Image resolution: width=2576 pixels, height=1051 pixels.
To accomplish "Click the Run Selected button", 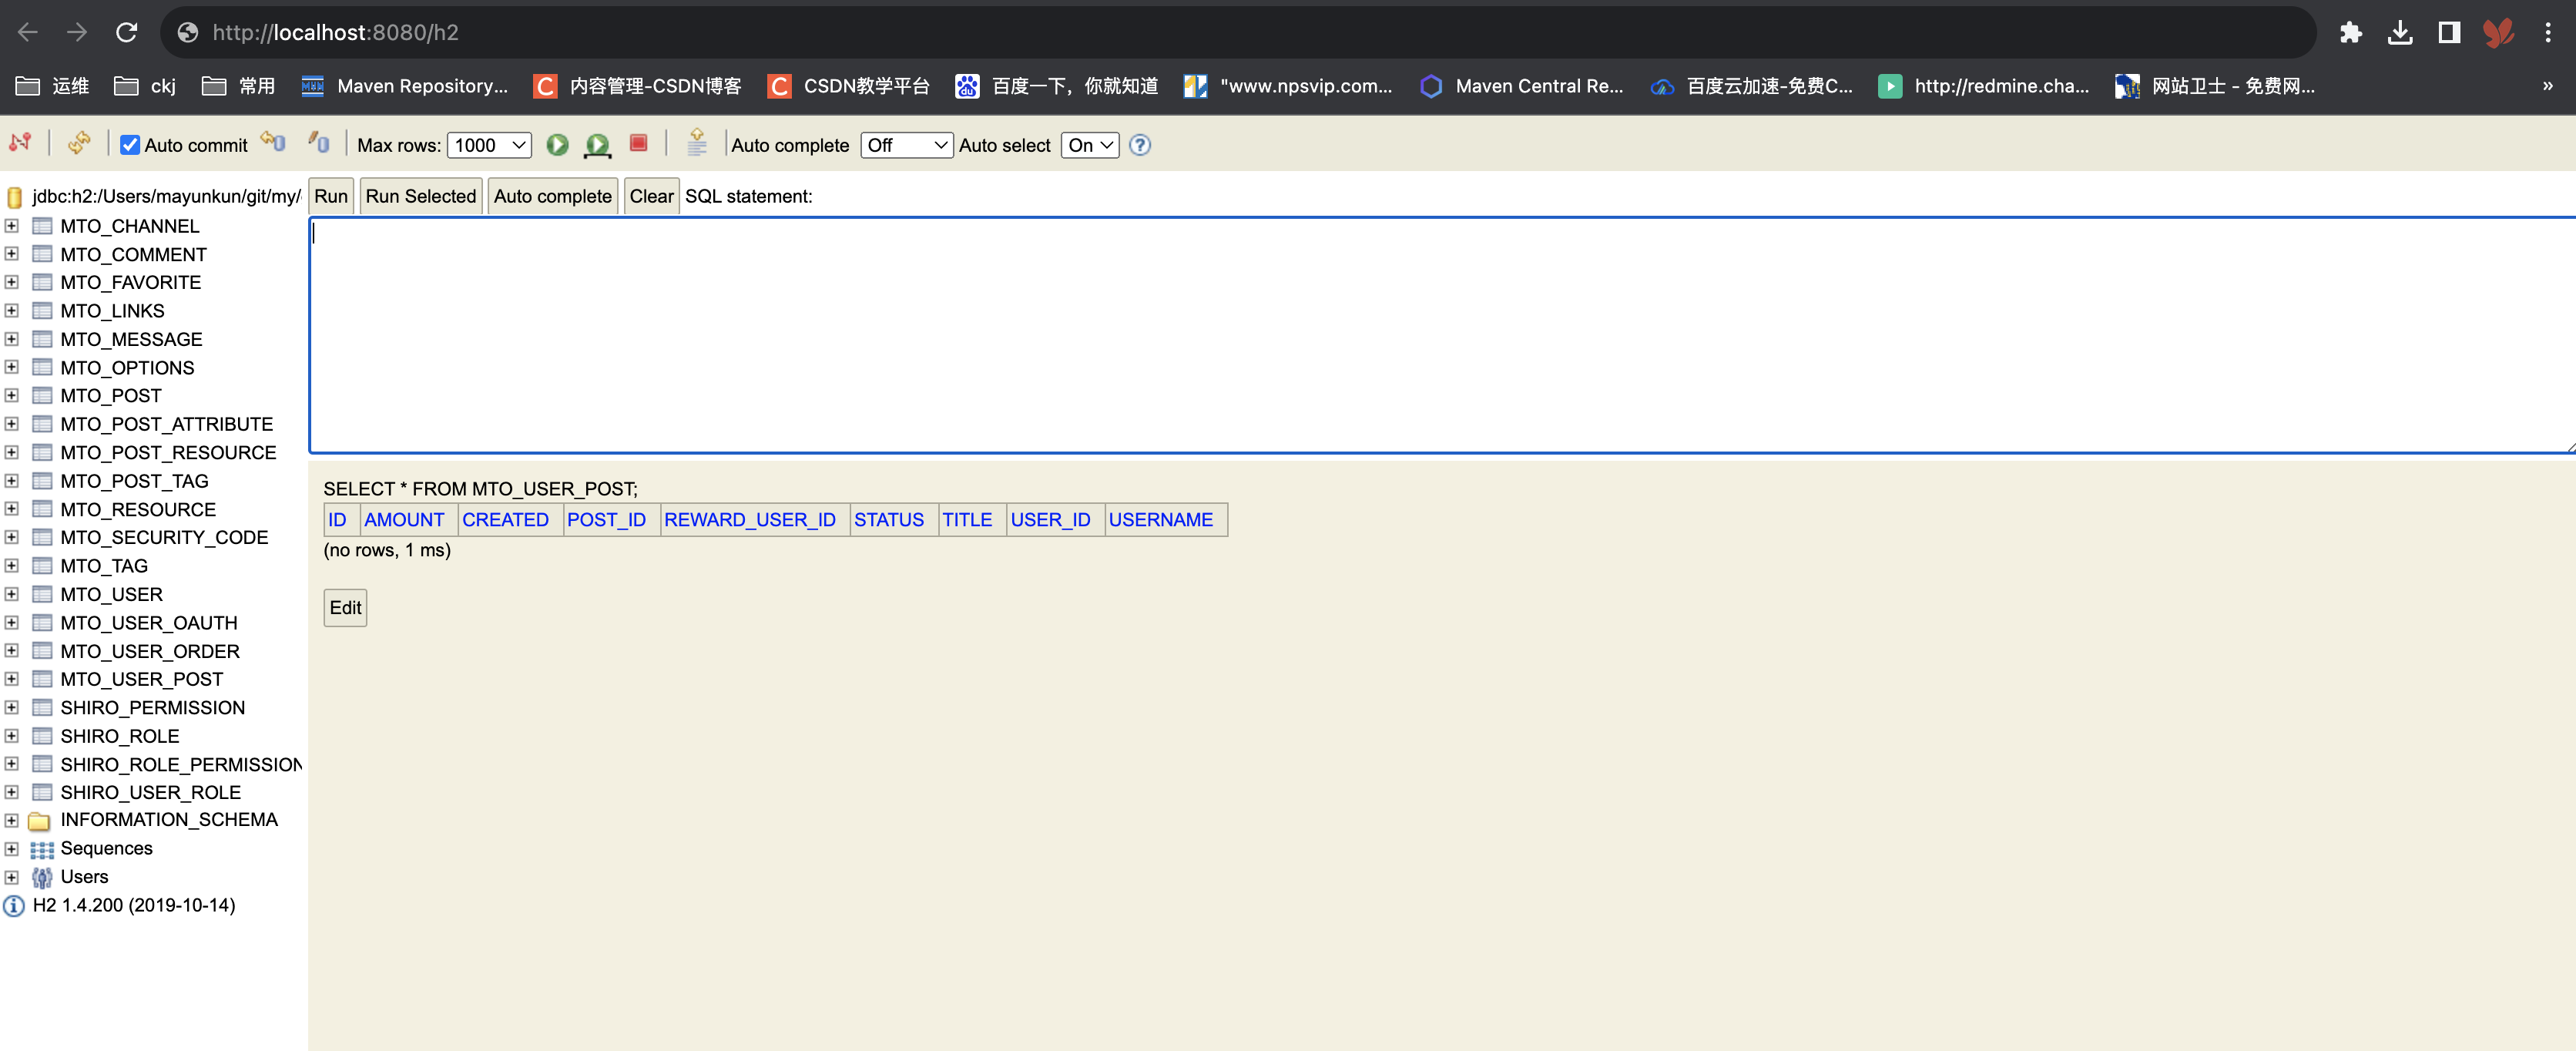I will (x=420, y=195).
